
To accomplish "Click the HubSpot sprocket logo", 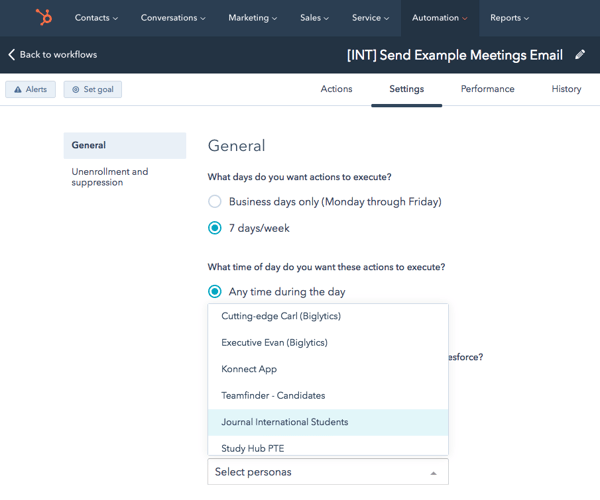I will pyautogui.click(x=44, y=18).
